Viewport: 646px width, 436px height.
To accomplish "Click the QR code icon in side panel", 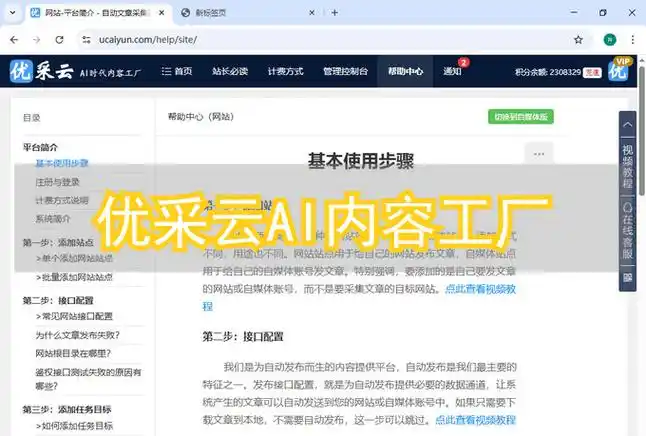I will point(627,277).
